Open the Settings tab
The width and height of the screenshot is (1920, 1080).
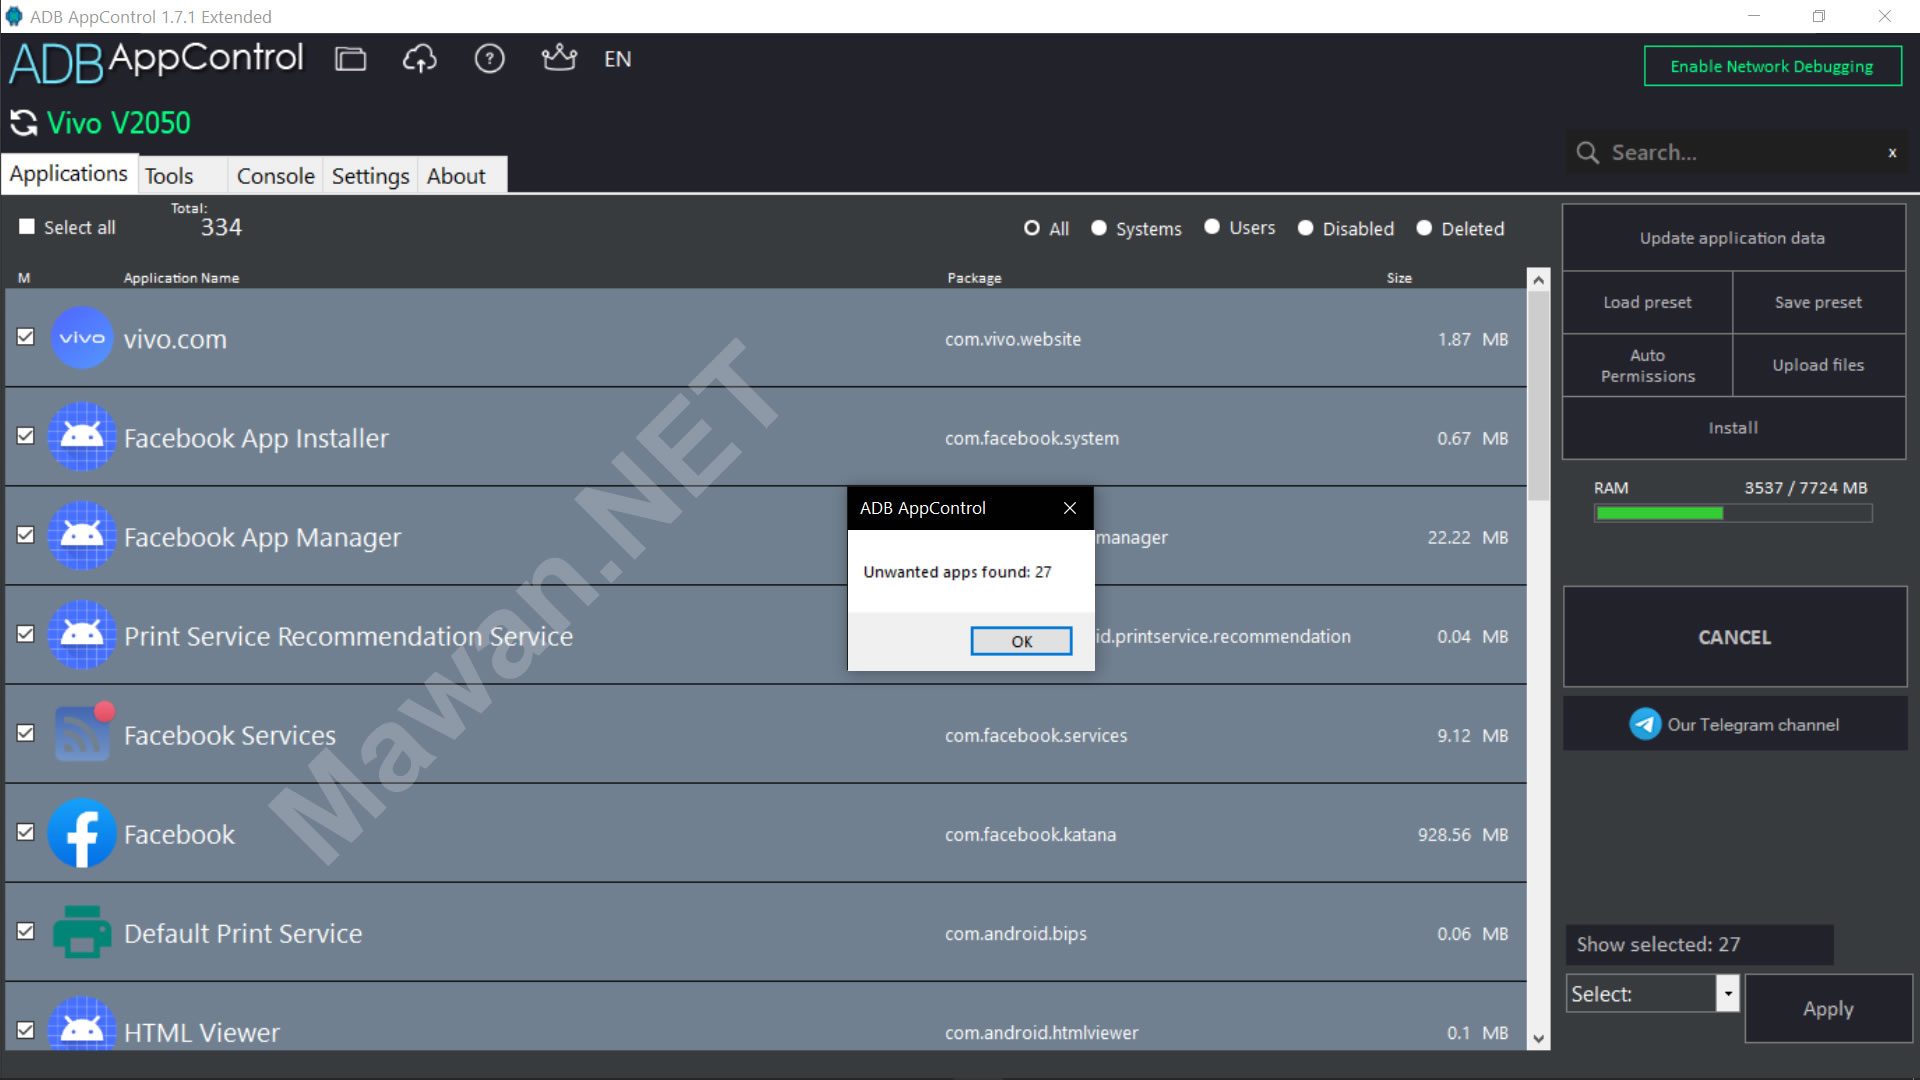(x=370, y=176)
